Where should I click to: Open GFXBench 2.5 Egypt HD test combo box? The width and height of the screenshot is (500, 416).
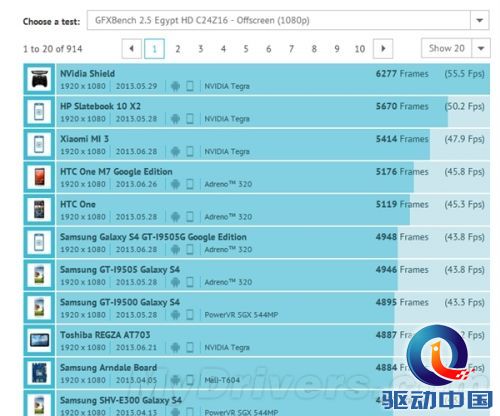[288, 20]
